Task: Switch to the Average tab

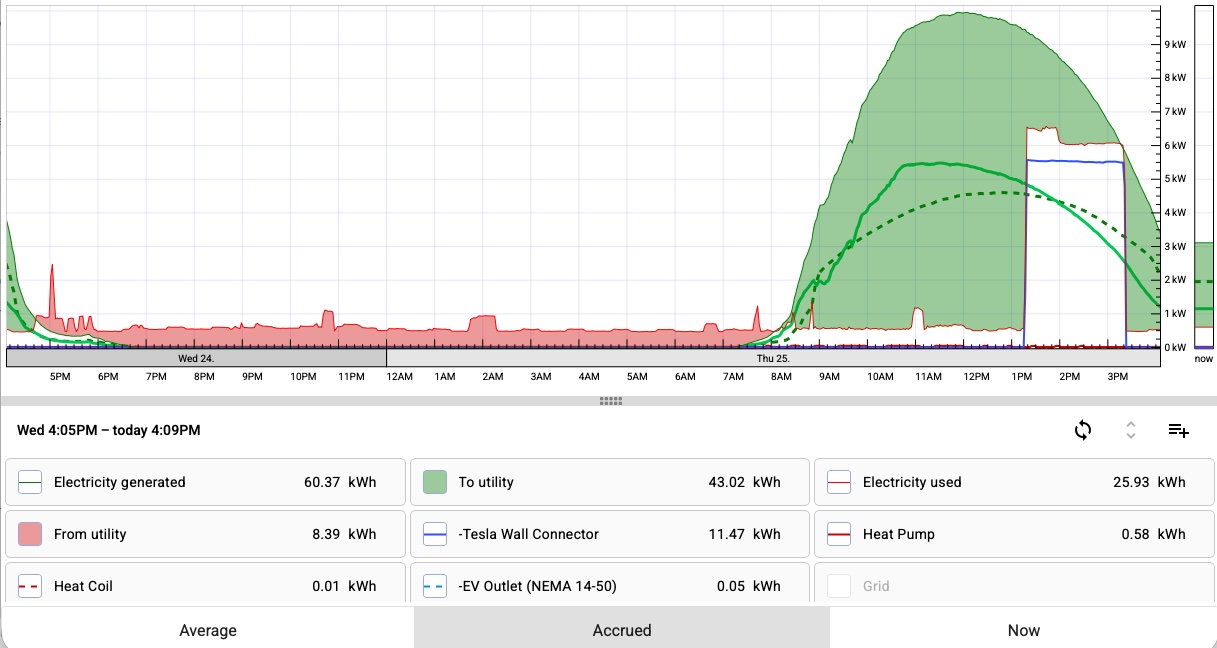Action: pos(208,630)
